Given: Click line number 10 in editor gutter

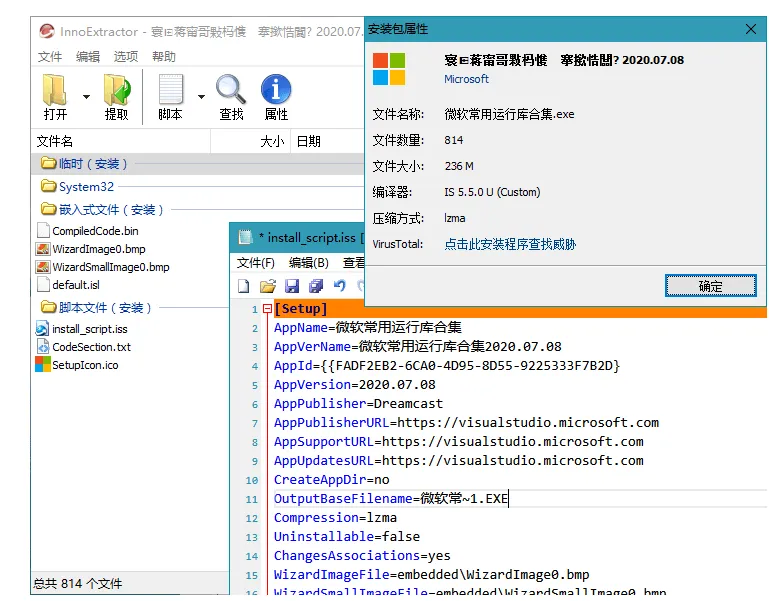Looking at the screenshot, I should (252, 480).
